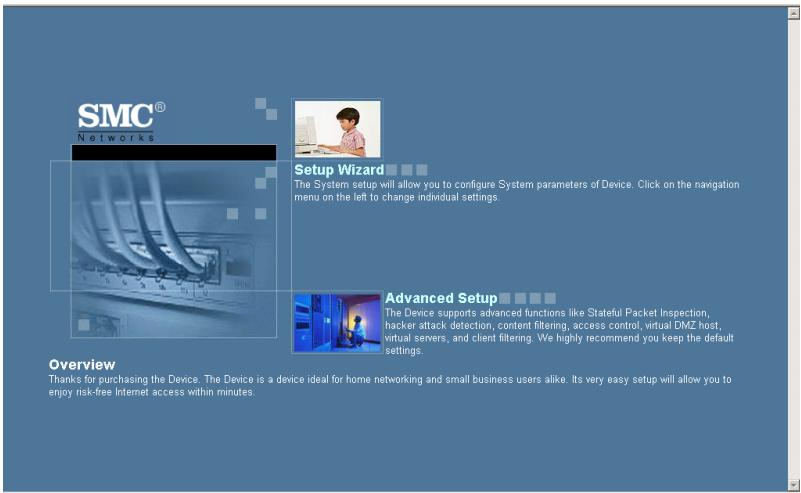801x493 pixels.
Task: Click the scrollbar up arrow
Action: [794, 14]
